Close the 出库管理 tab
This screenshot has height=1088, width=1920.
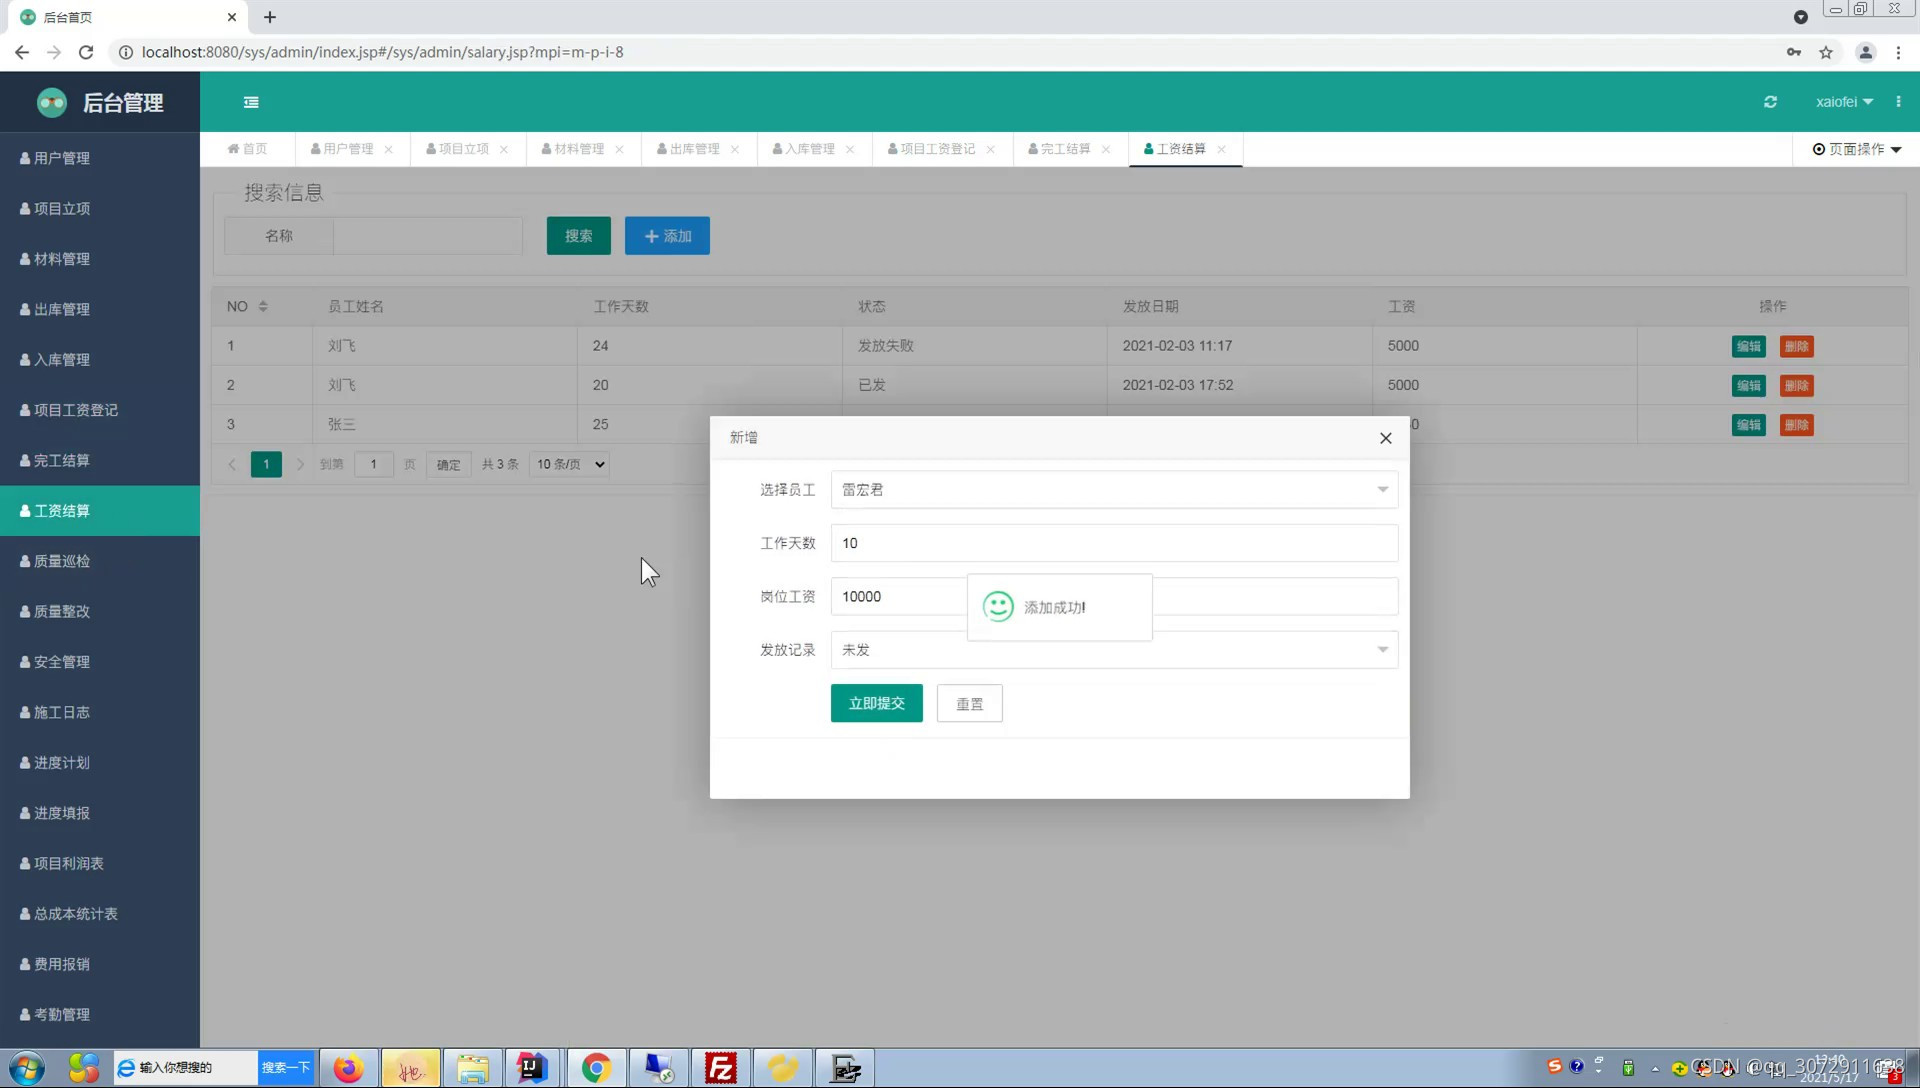pyautogui.click(x=735, y=149)
